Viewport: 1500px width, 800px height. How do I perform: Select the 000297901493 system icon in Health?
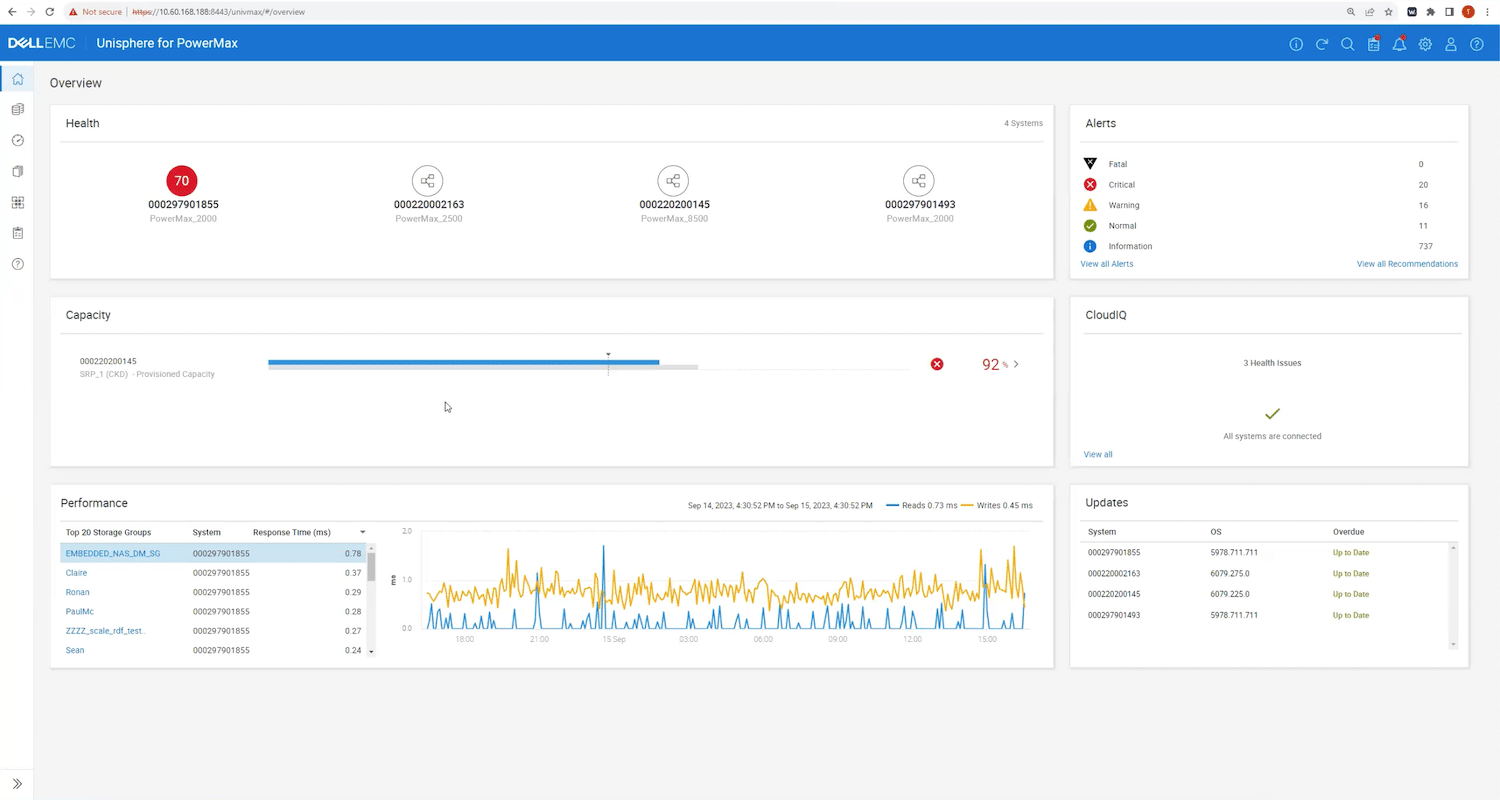tap(918, 181)
